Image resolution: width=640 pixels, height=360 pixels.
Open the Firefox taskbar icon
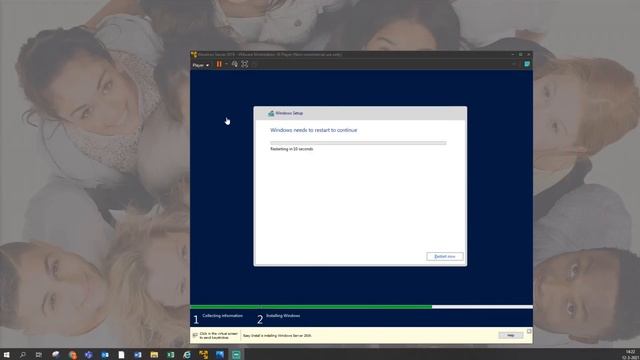click(72, 355)
